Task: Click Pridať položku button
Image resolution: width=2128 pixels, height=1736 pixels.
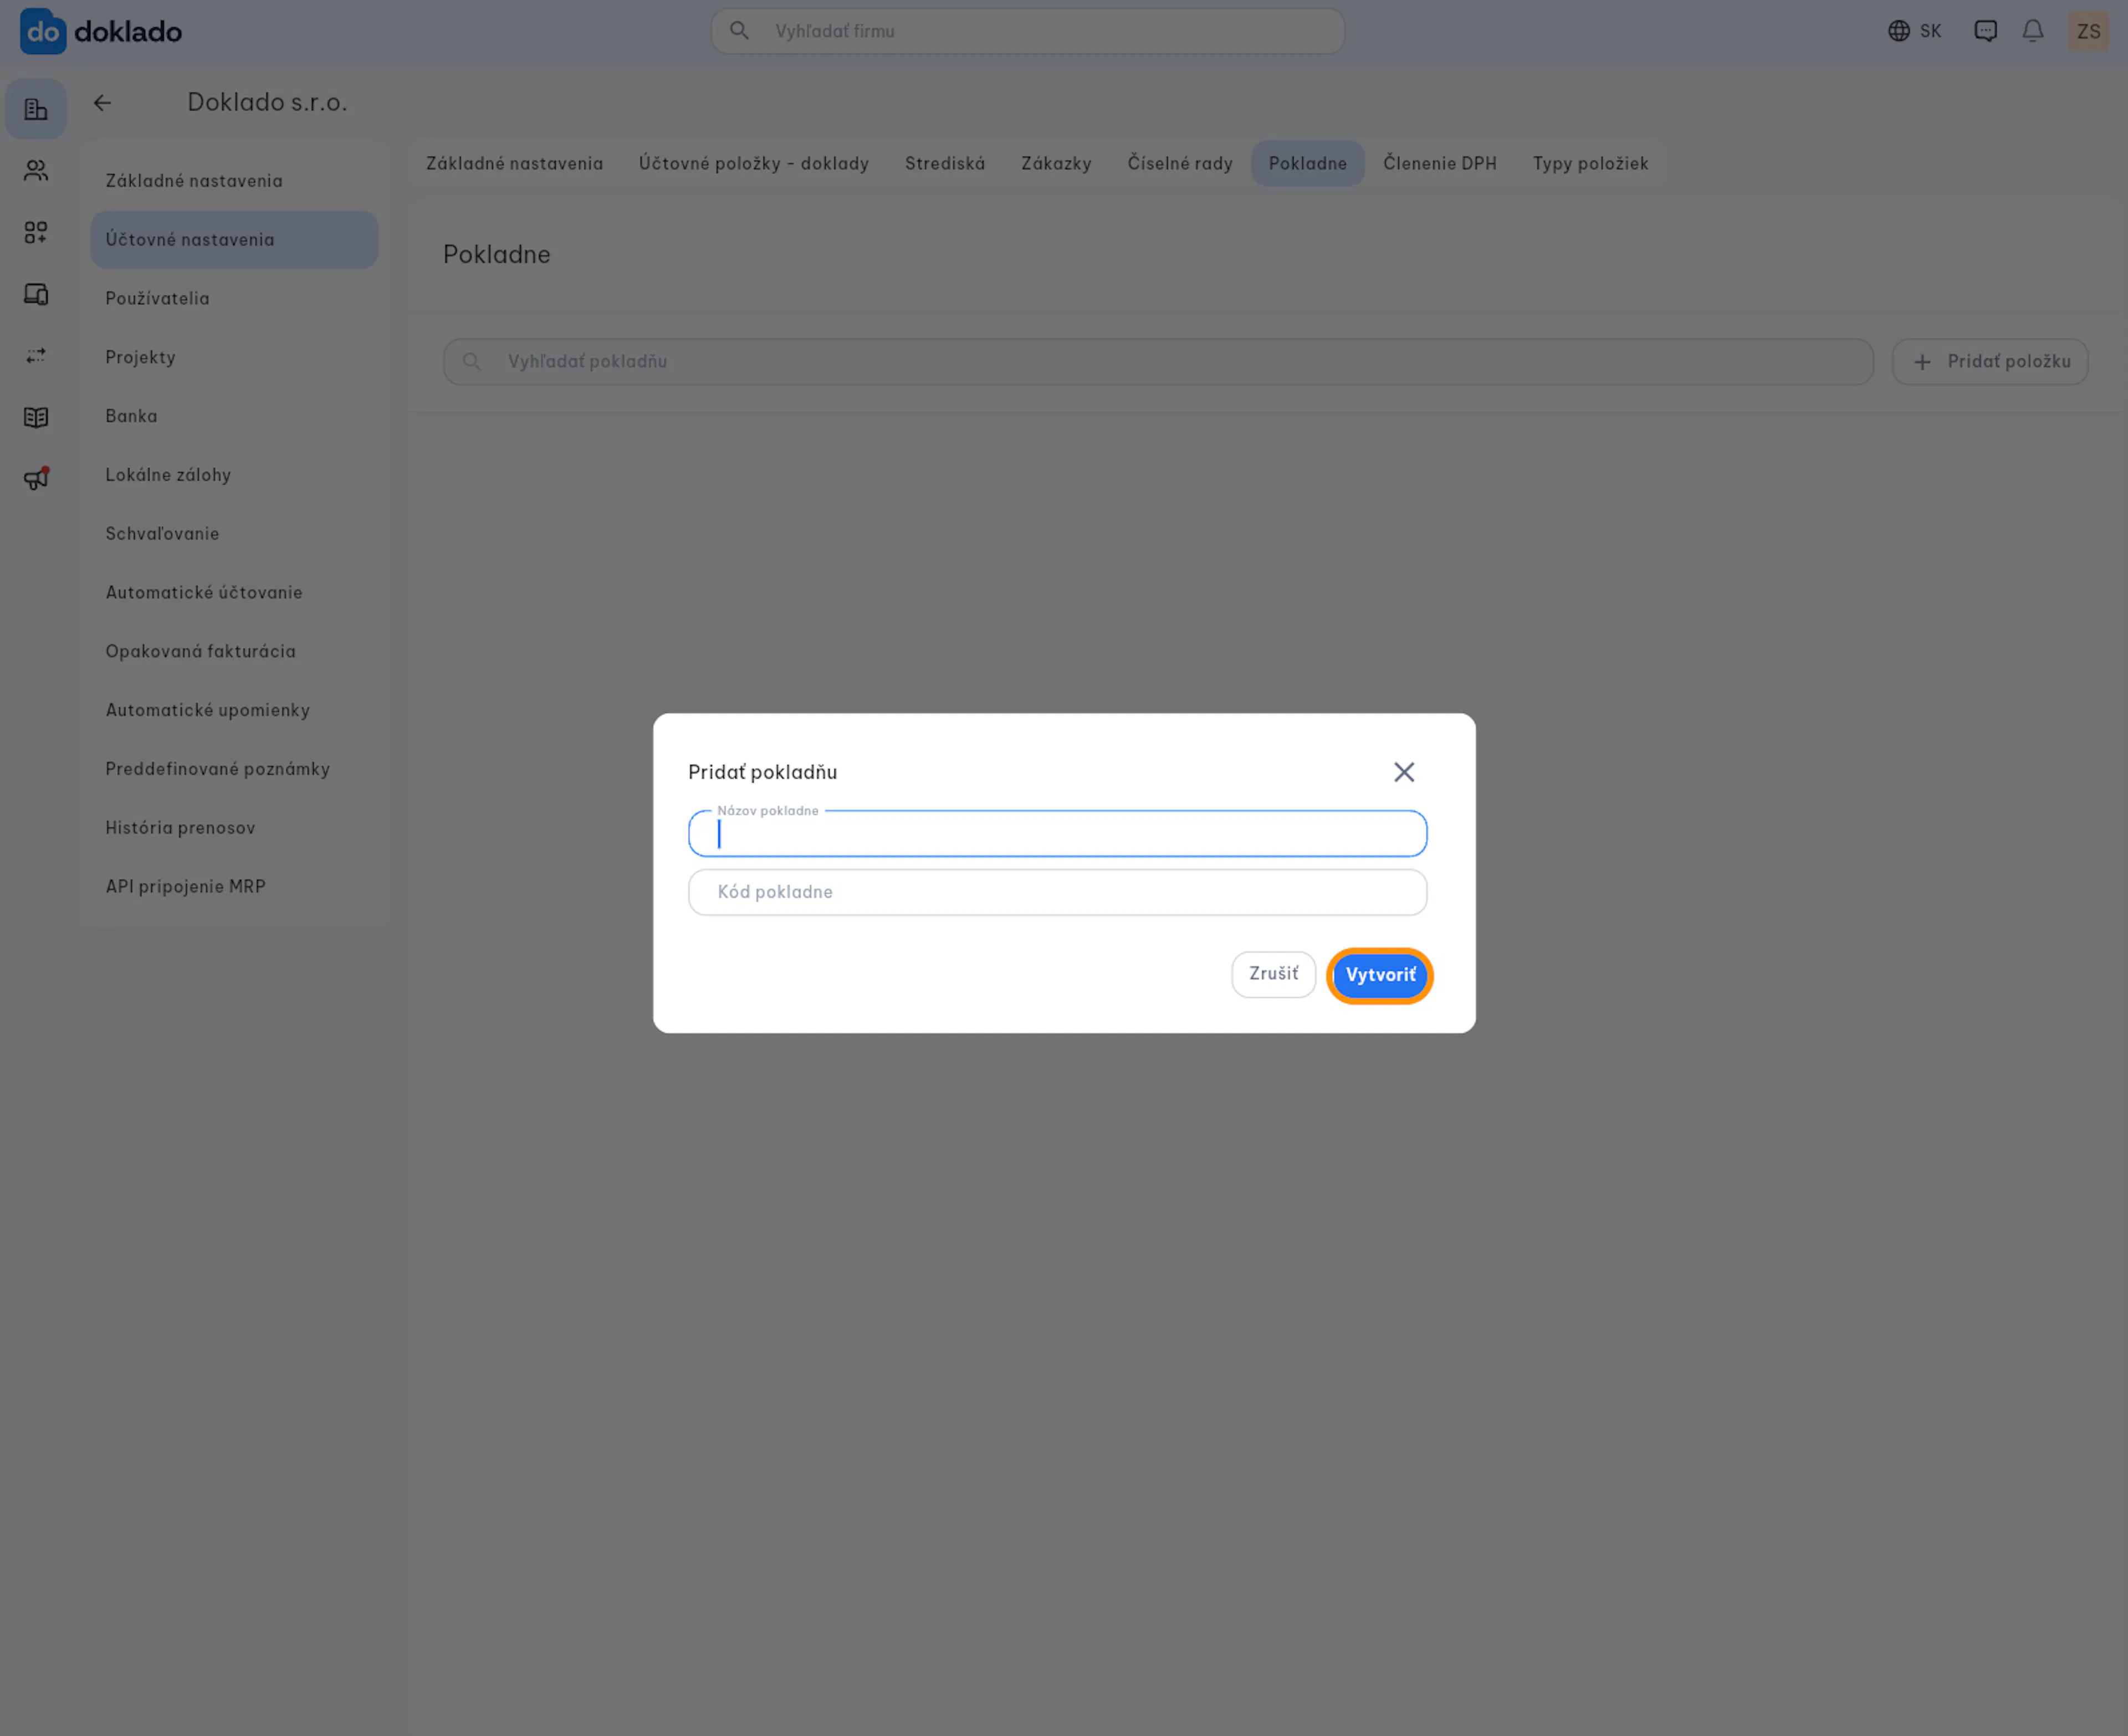Action: tap(1989, 362)
